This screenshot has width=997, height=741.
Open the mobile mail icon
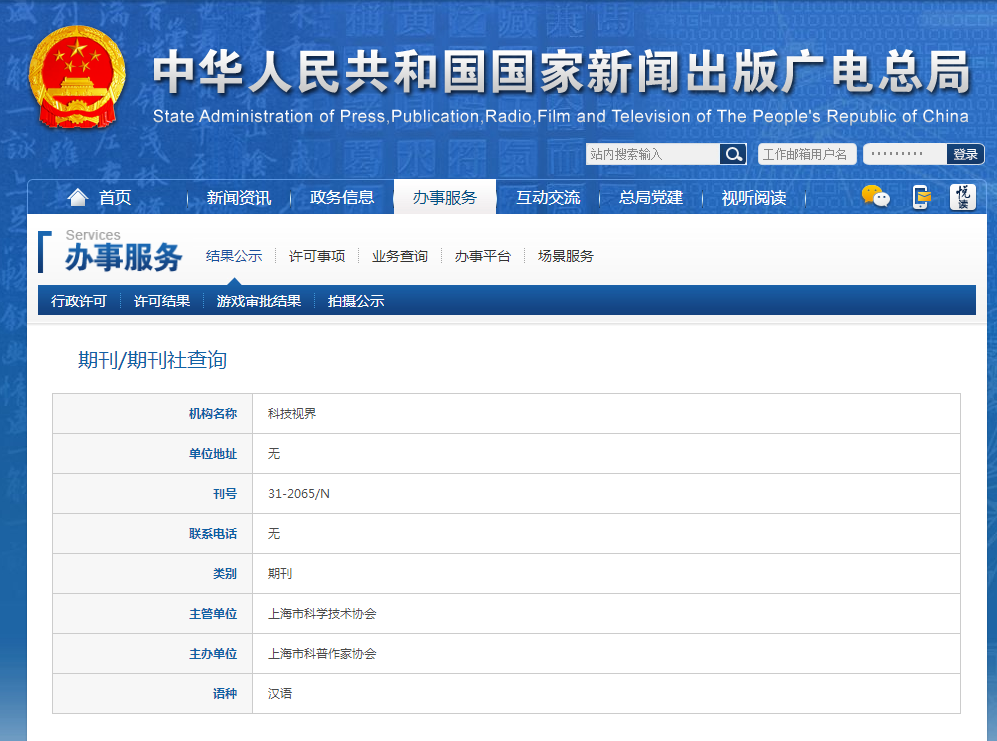920,197
